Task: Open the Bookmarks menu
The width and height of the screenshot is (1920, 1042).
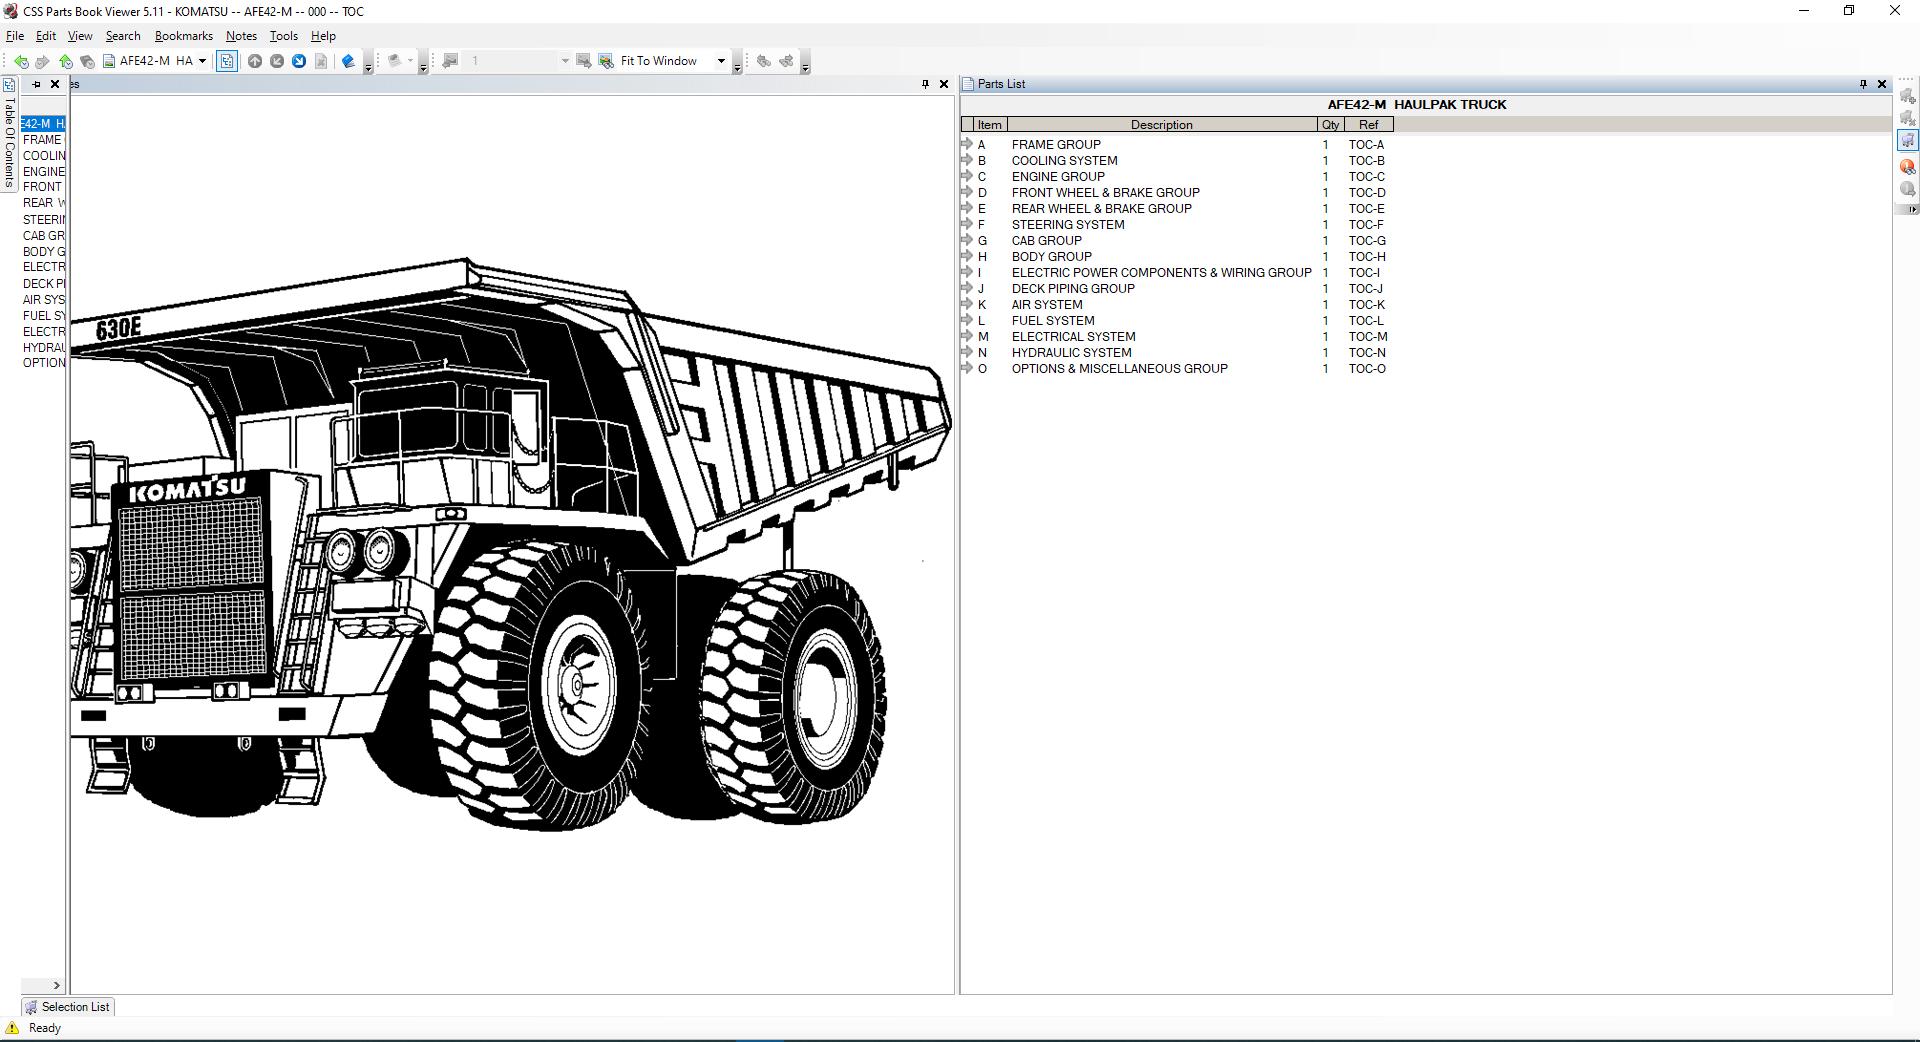Action: (183, 36)
